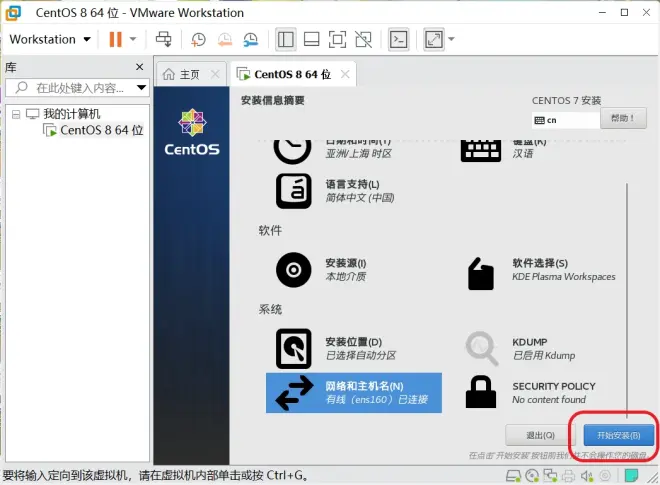660x485 pixels.
Task: Click the network adapter status bar icon
Action: 550,476
